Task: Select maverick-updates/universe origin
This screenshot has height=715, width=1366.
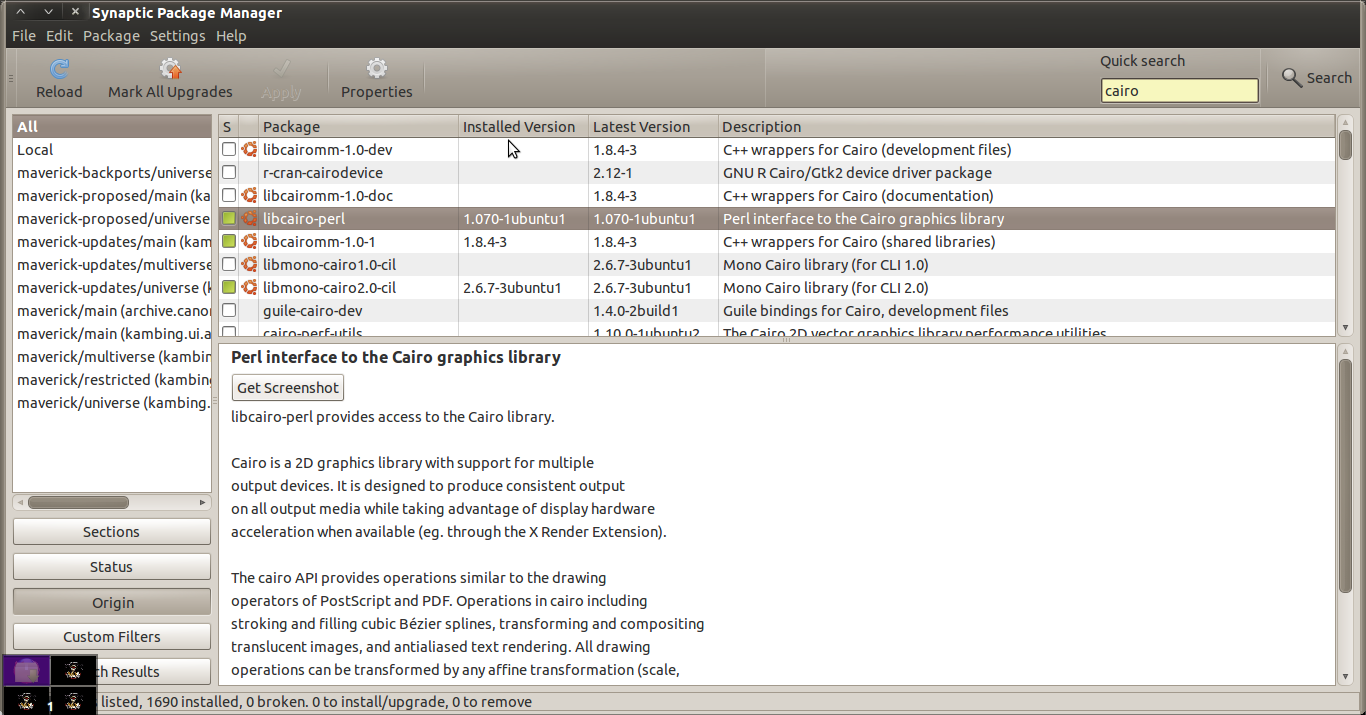Action: pyautogui.click(x=112, y=288)
